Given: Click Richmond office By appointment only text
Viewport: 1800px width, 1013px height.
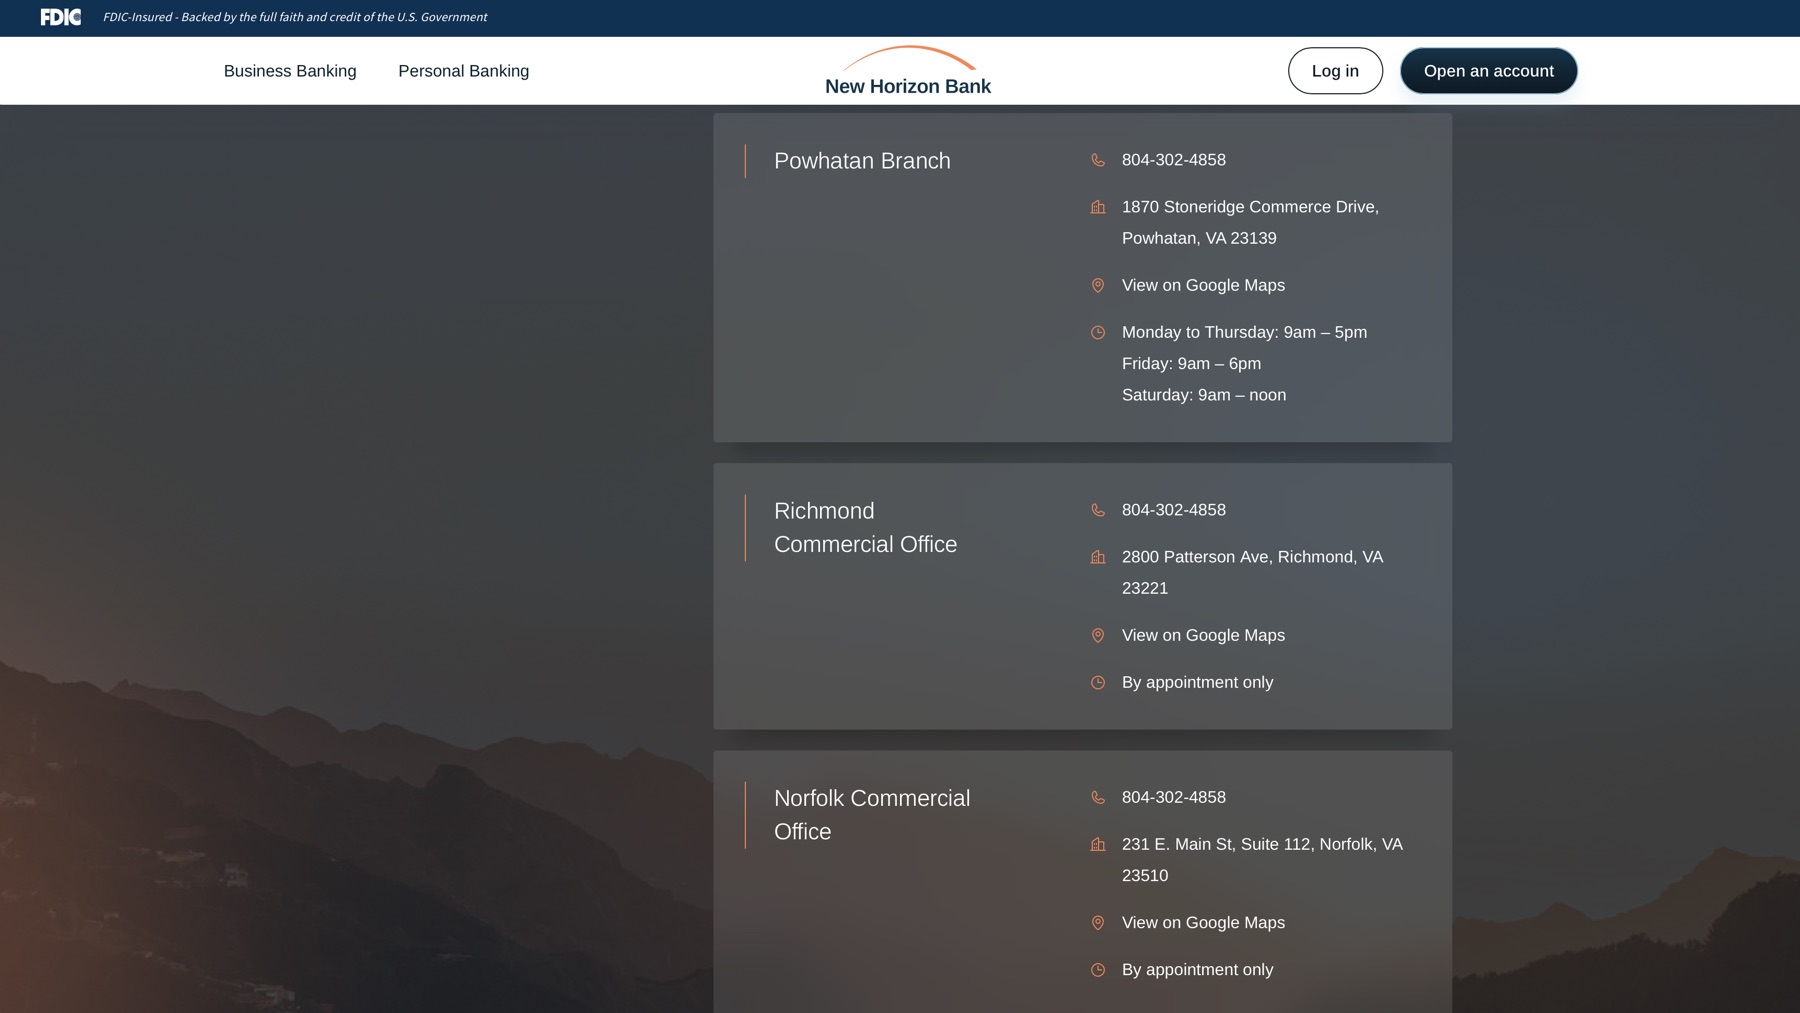Looking at the screenshot, I should pos(1197,682).
